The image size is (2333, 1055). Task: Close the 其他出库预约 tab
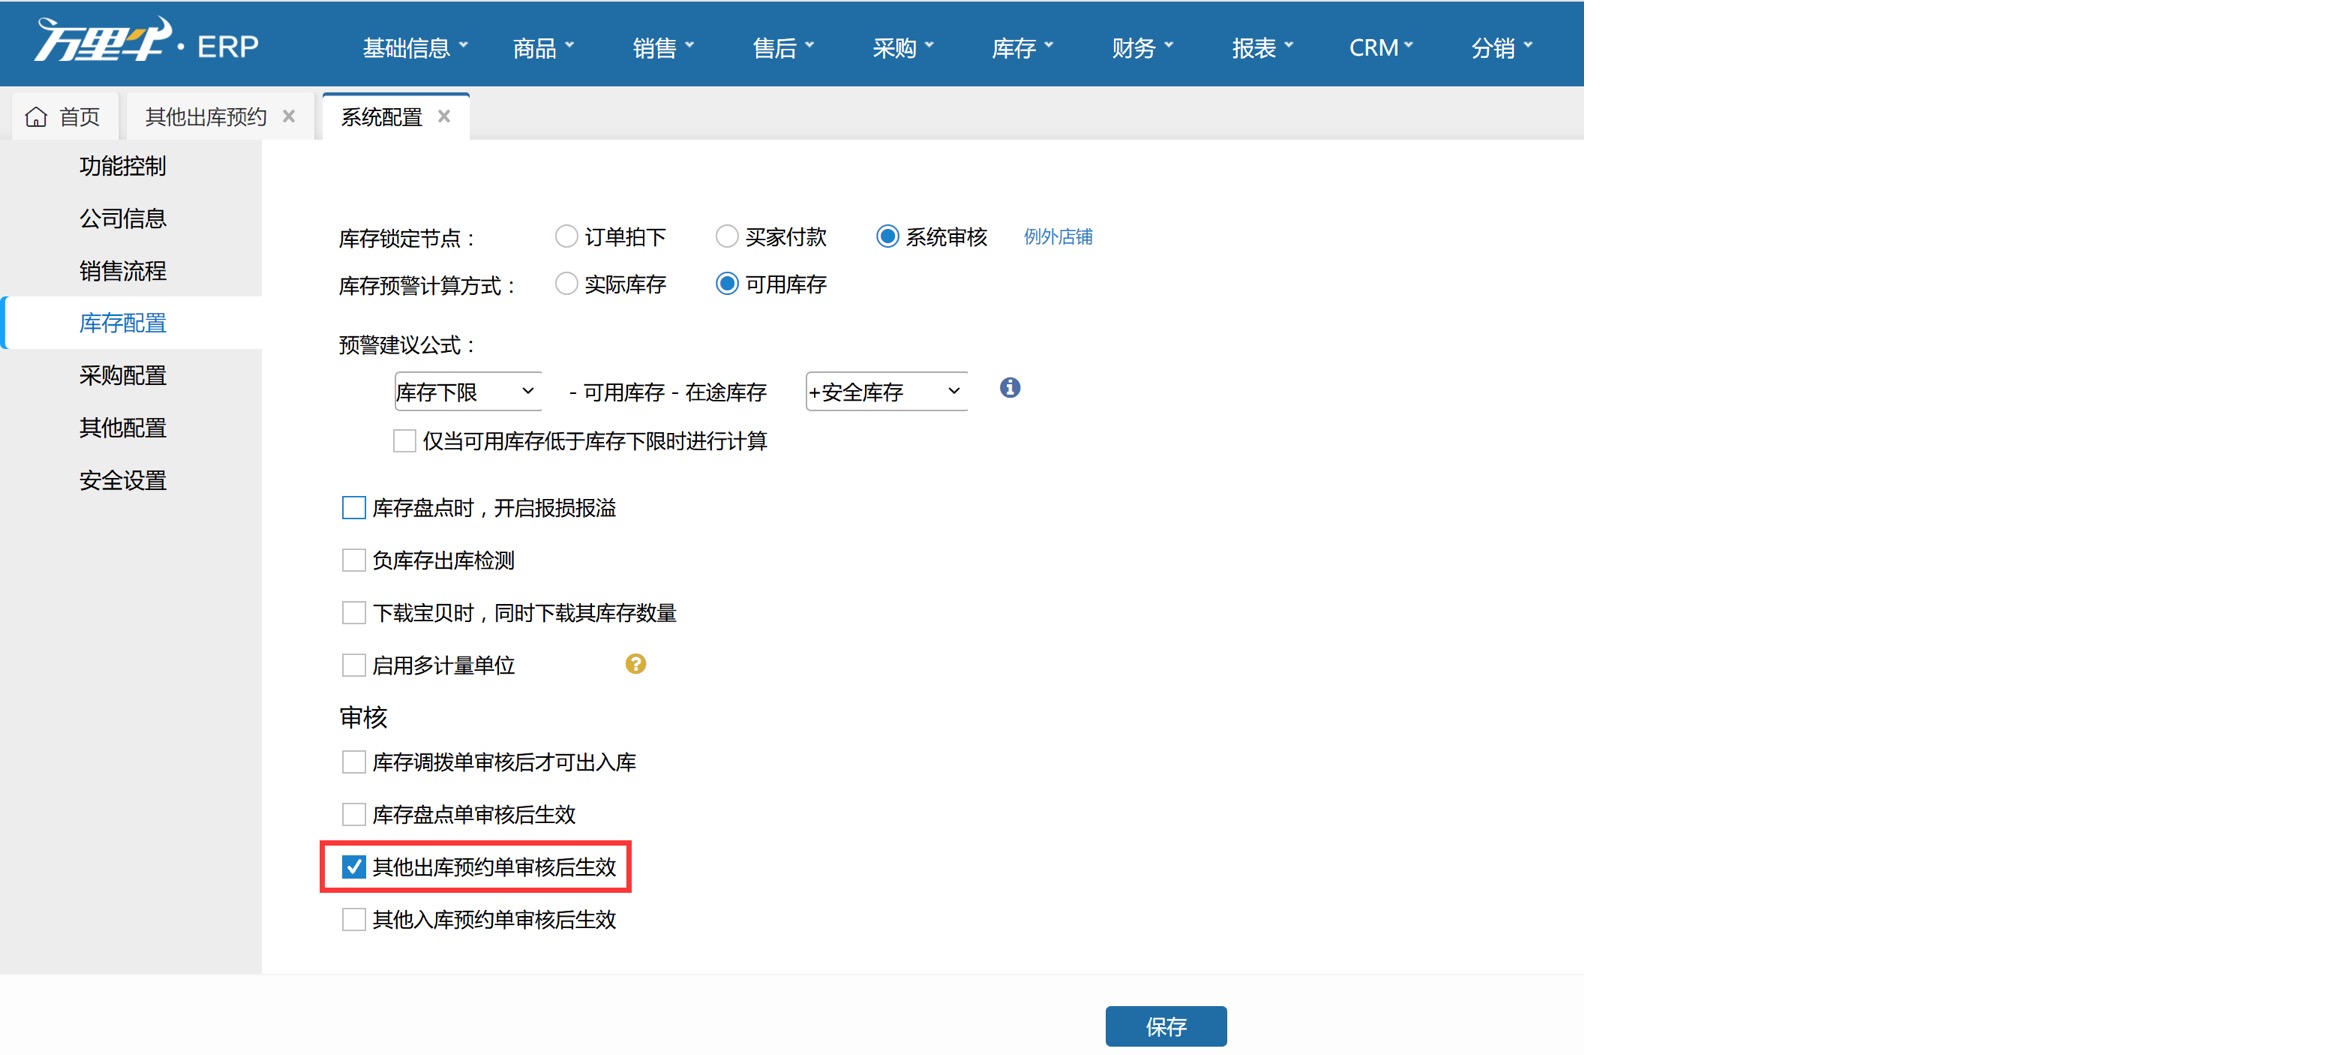[289, 116]
